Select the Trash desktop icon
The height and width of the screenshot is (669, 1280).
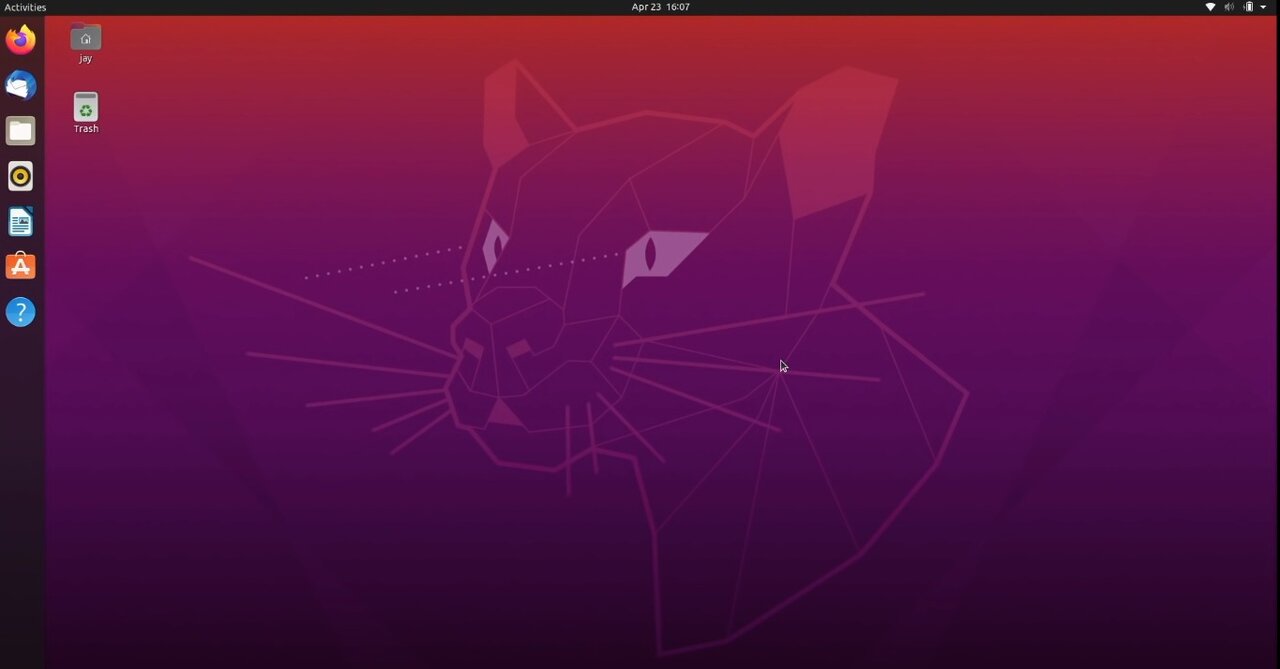(85, 113)
